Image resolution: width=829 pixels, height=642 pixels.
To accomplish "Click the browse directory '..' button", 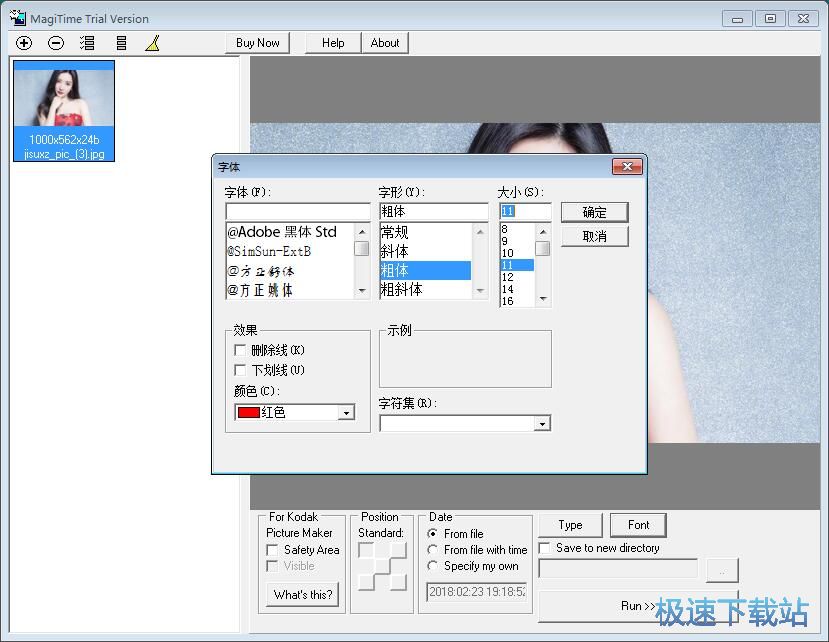I will (722, 571).
